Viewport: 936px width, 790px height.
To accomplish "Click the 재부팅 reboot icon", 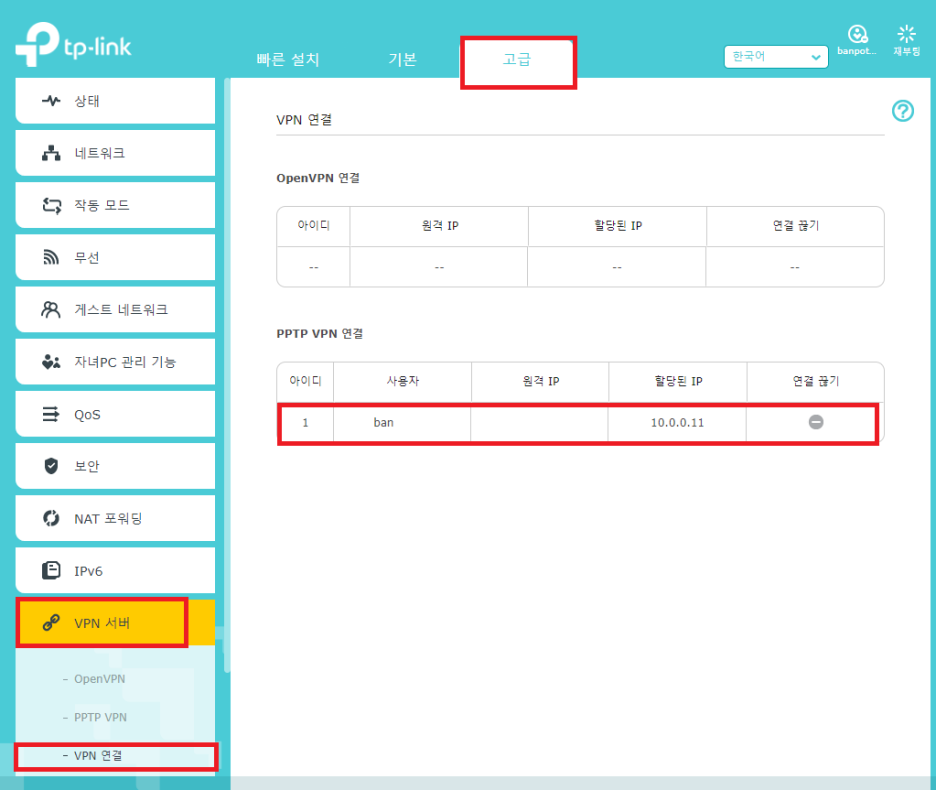I will tap(906, 34).
